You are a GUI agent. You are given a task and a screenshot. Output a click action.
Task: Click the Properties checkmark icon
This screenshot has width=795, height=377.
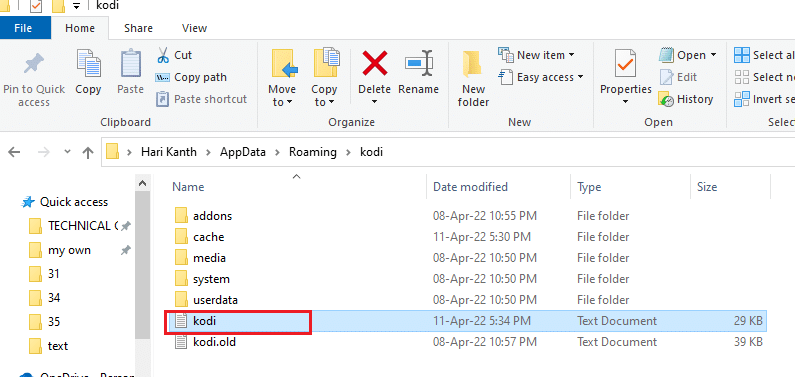[x=625, y=64]
